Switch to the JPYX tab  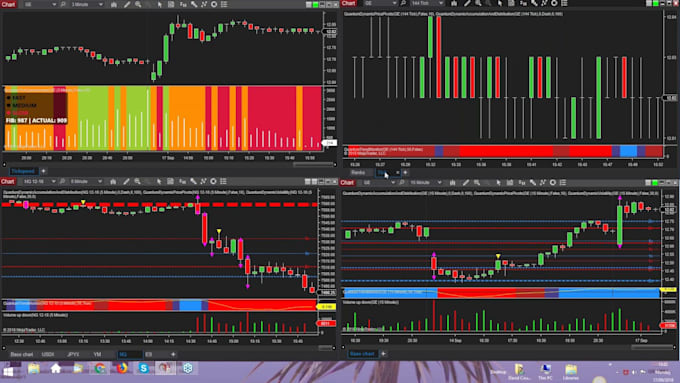click(x=73, y=354)
